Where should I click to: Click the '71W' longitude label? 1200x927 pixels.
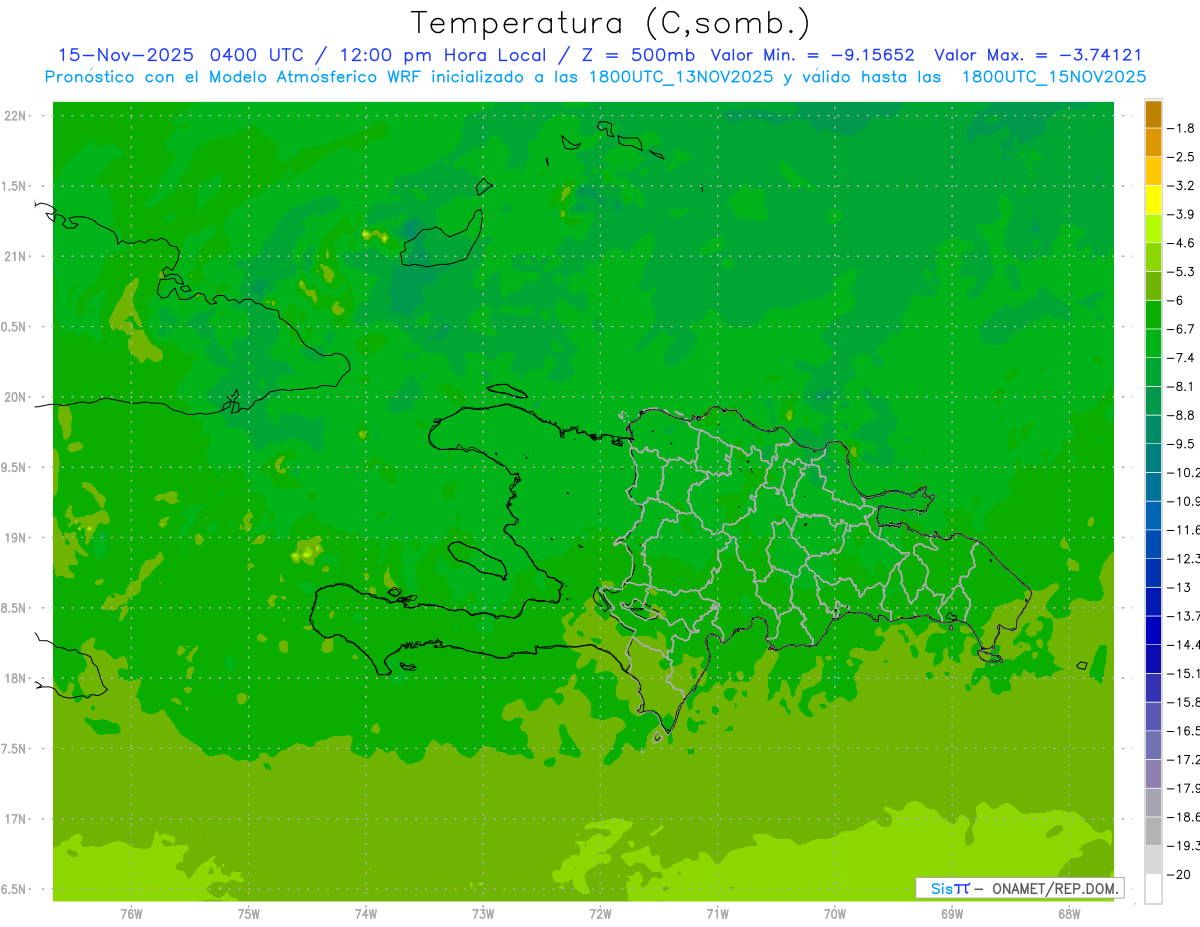pyautogui.click(x=717, y=914)
